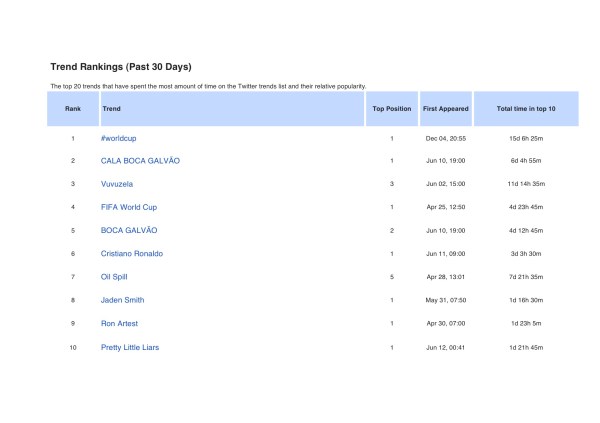Screen dimensions: 600x423
Task: Click the First Appeared column header
Action: point(444,107)
